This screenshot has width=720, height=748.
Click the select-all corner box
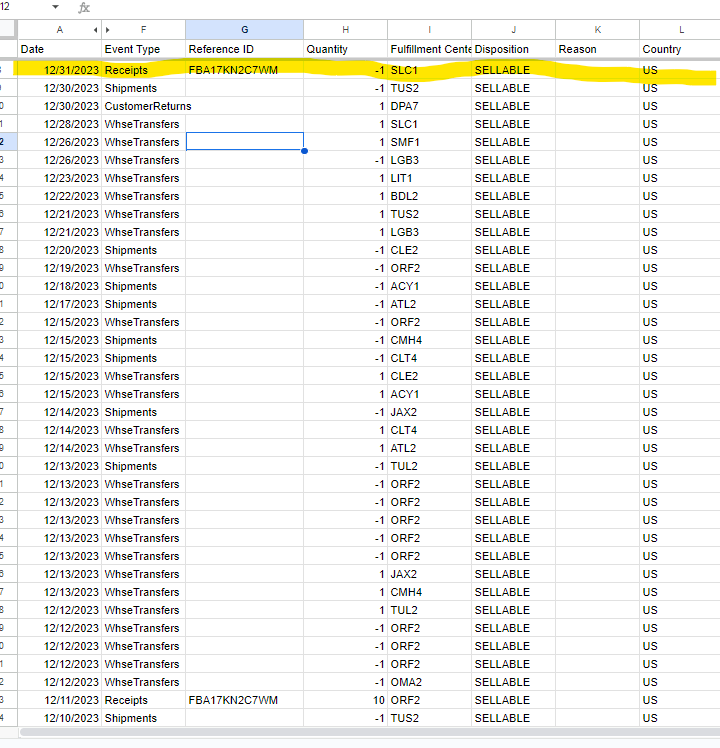(x=8, y=30)
